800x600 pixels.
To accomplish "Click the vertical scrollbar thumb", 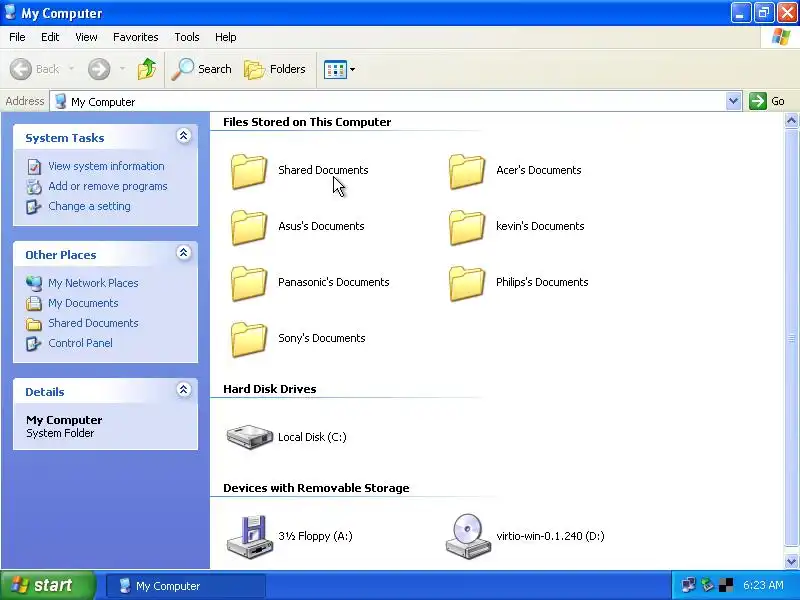I will click(791, 338).
